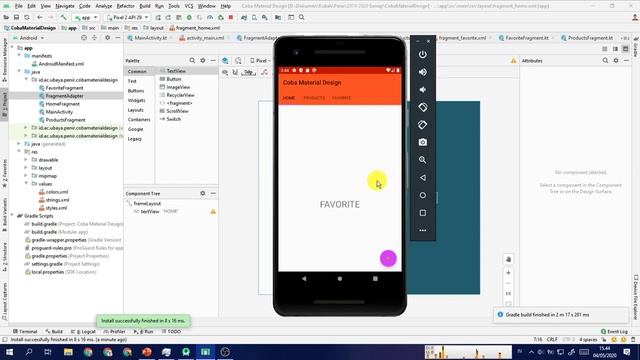
Task: Switch to the activity_main.xml editor tab
Action: click(x=205, y=38)
